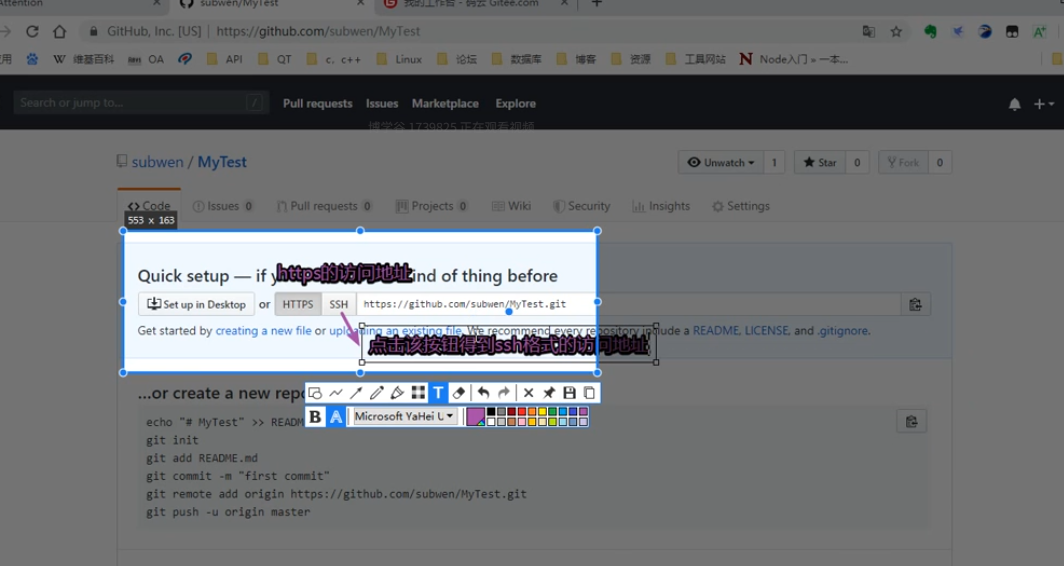Open the LICENSE link
The image size is (1064, 566).
point(767,331)
